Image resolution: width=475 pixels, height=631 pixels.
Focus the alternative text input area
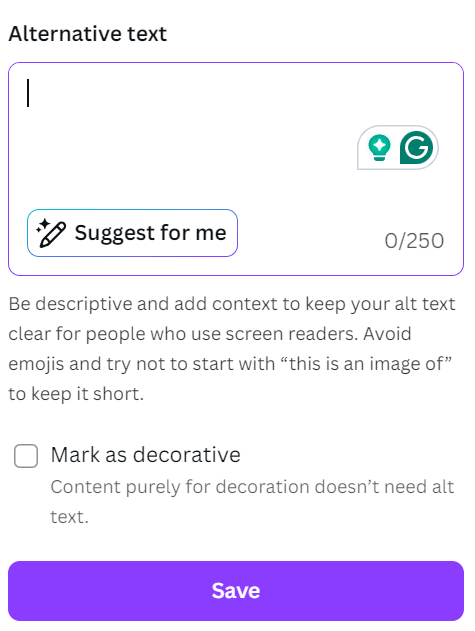click(236, 169)
